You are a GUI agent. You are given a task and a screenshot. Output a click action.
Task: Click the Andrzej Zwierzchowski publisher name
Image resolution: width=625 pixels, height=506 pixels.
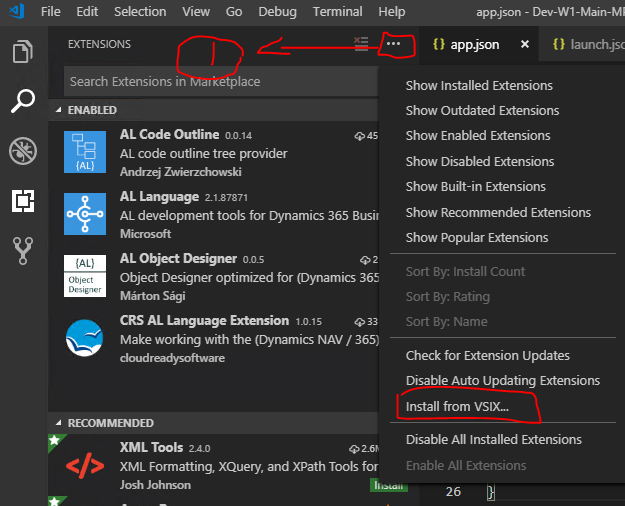pos(181,172)
